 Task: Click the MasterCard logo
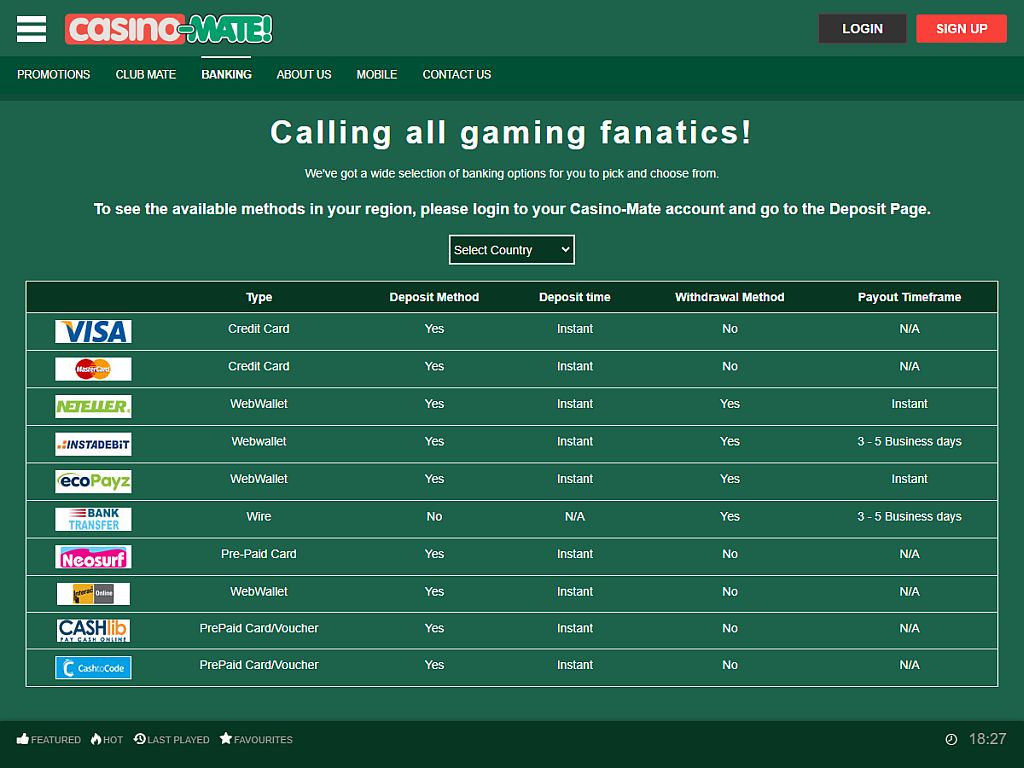point(93,368)
